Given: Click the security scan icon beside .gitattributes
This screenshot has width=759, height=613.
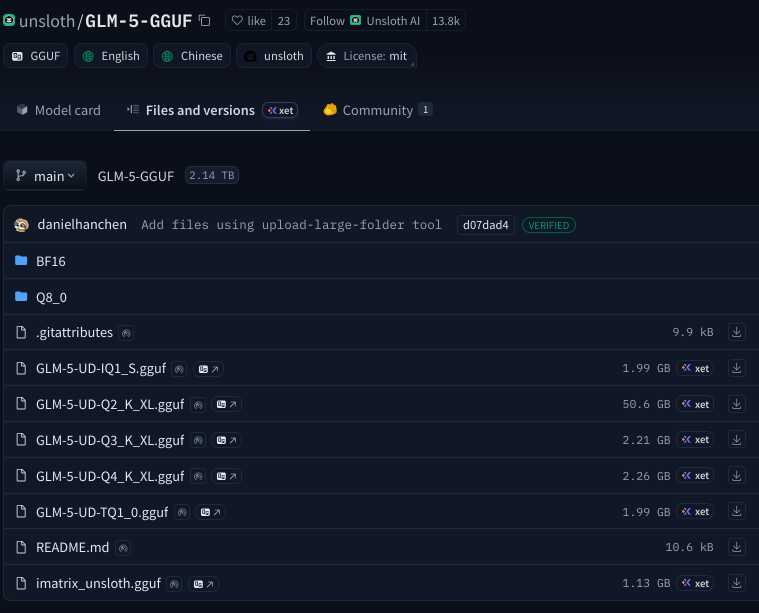Looking at the screenshot, I should (x=126, y=333).
